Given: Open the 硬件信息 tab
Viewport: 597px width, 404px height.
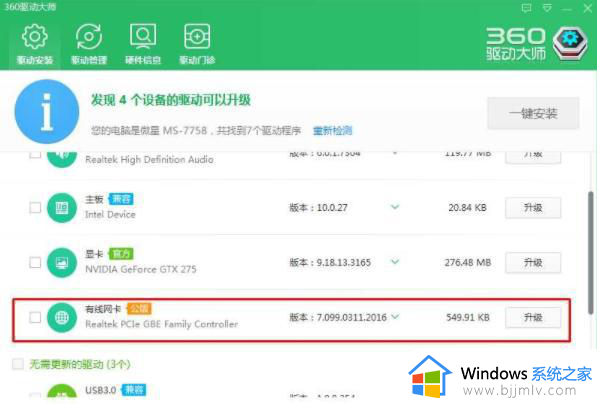Looking at the screenshot, I should 143,44.
